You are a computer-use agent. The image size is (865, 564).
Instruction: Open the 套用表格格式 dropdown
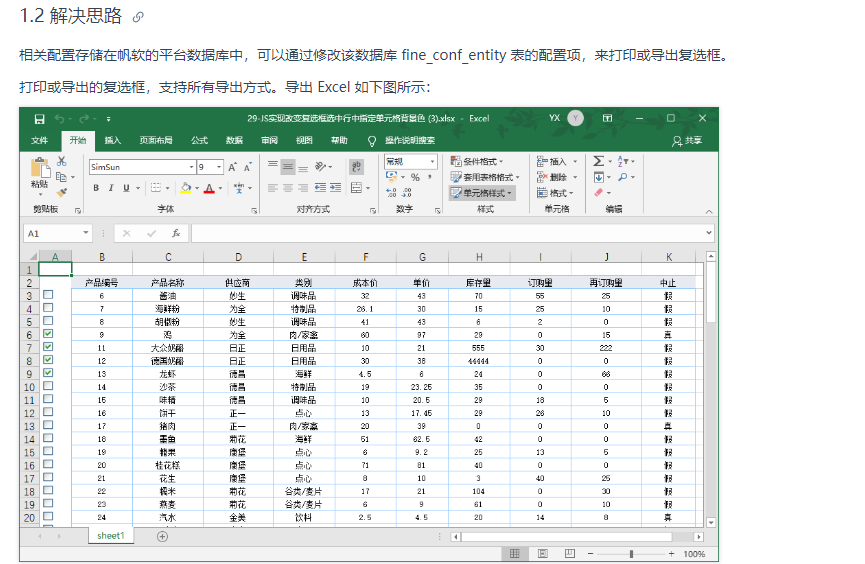(485, 177)
